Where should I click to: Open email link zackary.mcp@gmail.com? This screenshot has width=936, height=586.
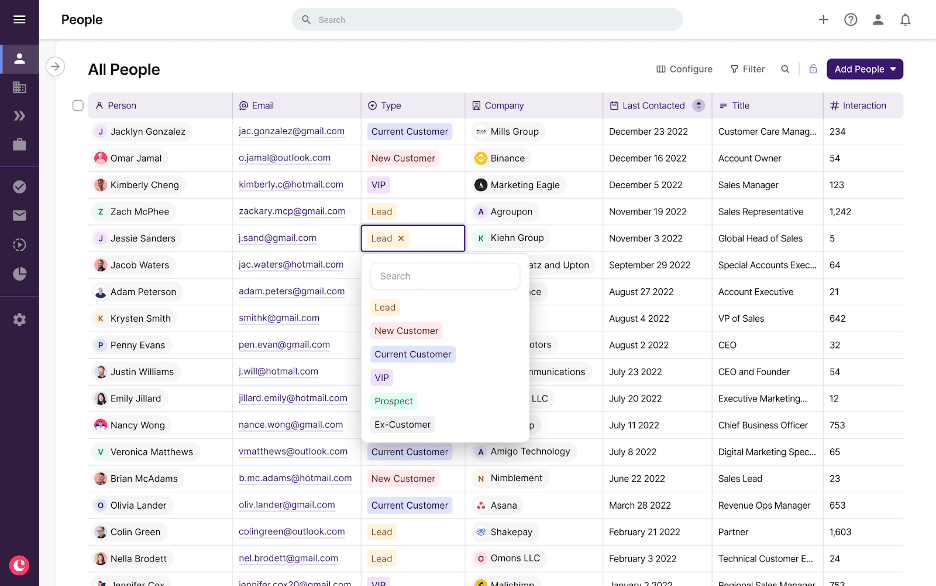292,211
